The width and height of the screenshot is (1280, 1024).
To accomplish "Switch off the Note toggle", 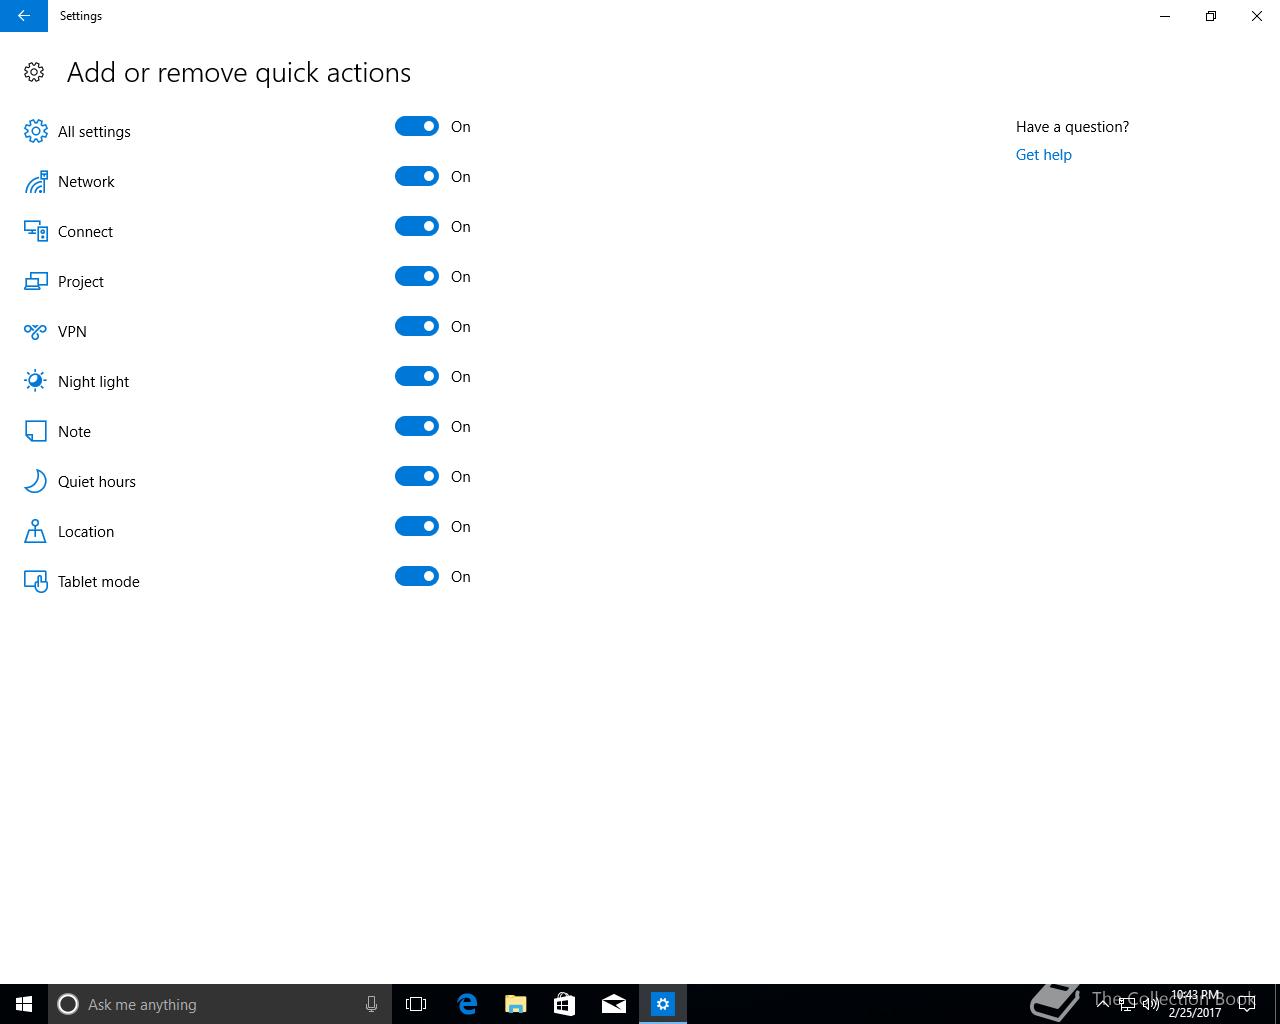I will click(417, 426).
